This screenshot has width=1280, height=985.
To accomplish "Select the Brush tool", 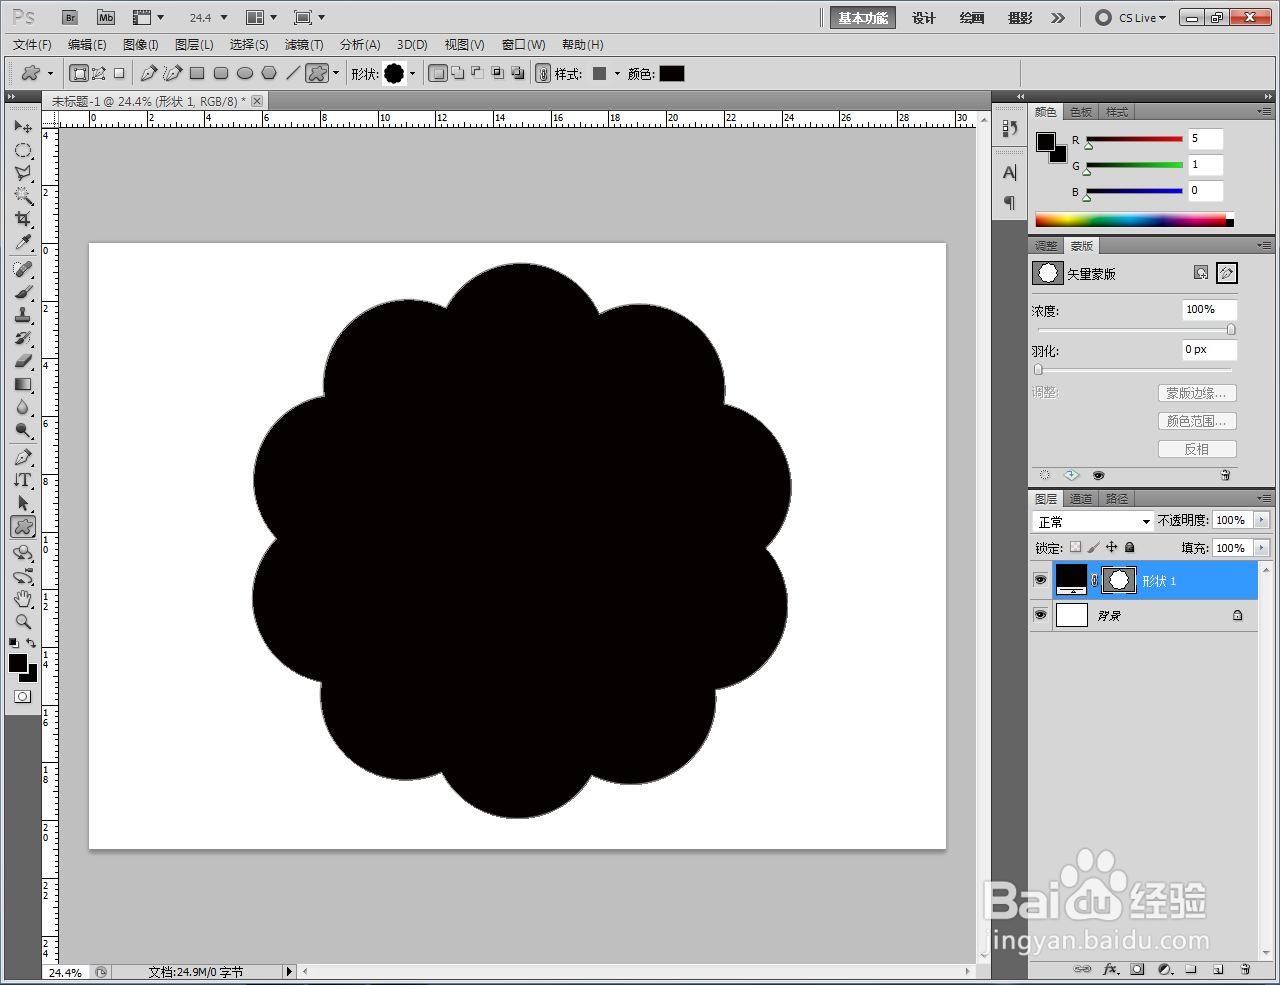I will [23, 292].
